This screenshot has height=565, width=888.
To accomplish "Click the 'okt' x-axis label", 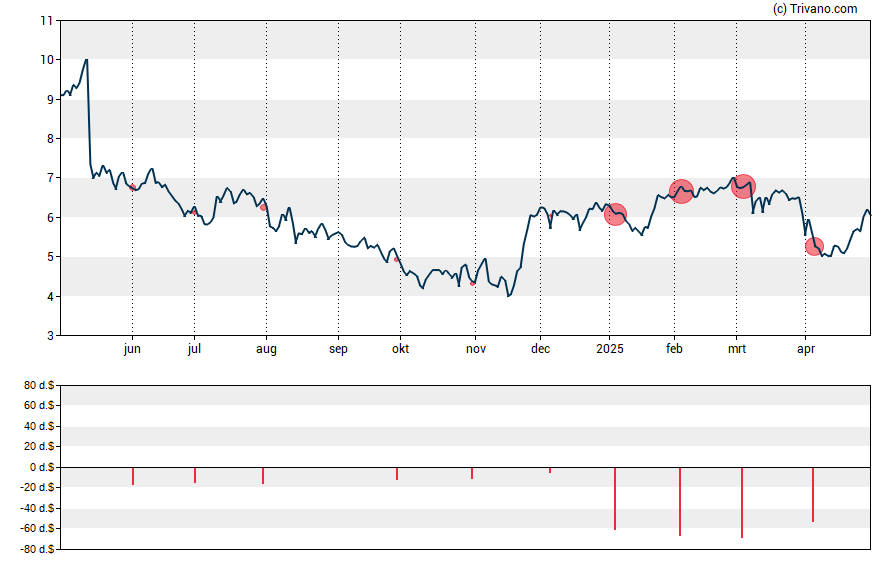I will (x=400, y=349).
